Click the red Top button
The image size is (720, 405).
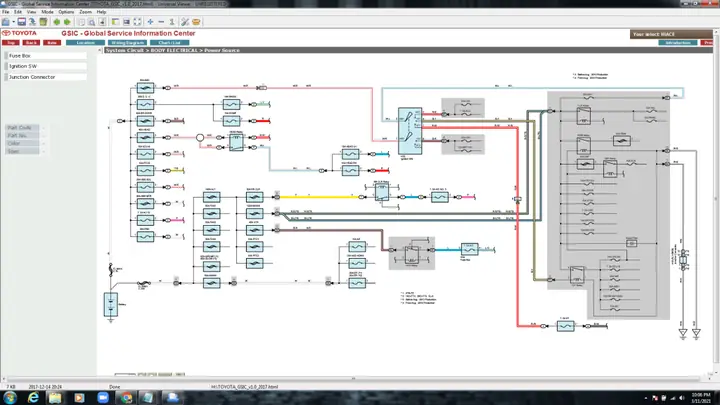coord(11,43)
